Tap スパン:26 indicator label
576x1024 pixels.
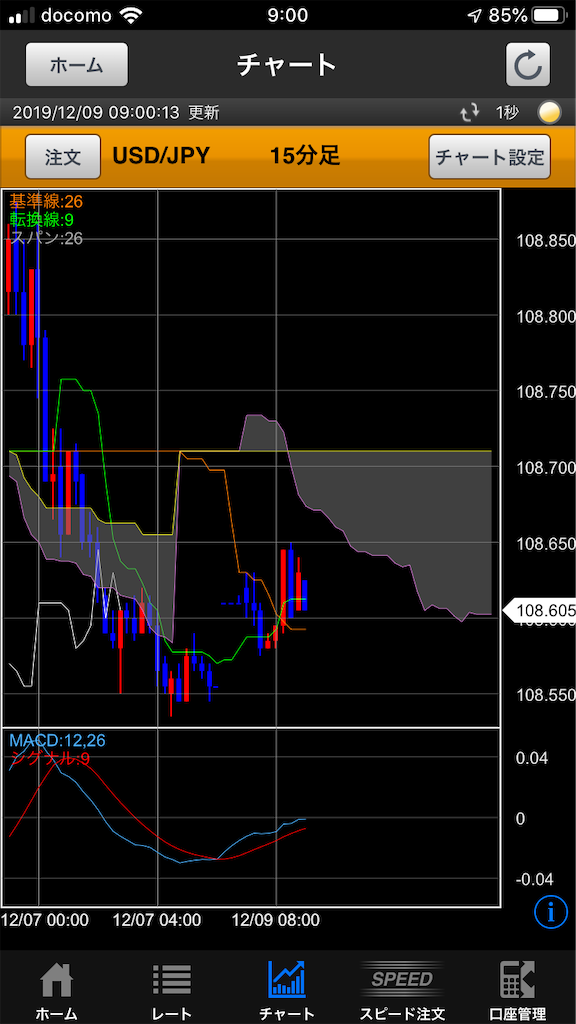[x=46, y=238]
